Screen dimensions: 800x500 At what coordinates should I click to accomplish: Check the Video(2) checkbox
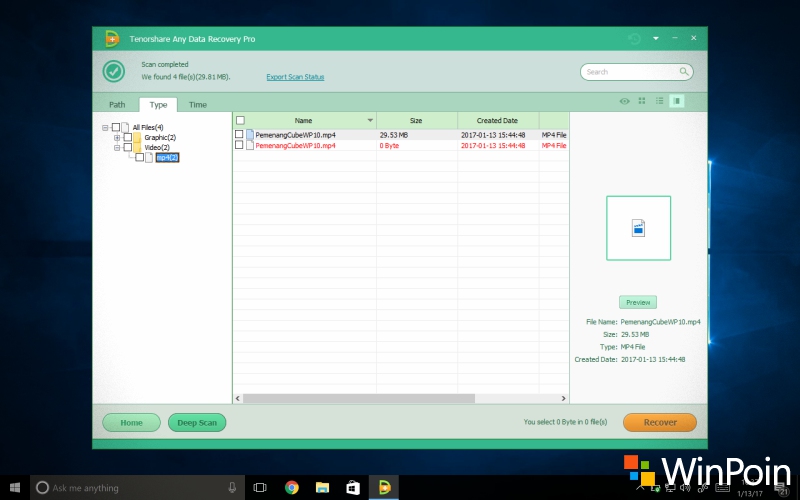128,147
